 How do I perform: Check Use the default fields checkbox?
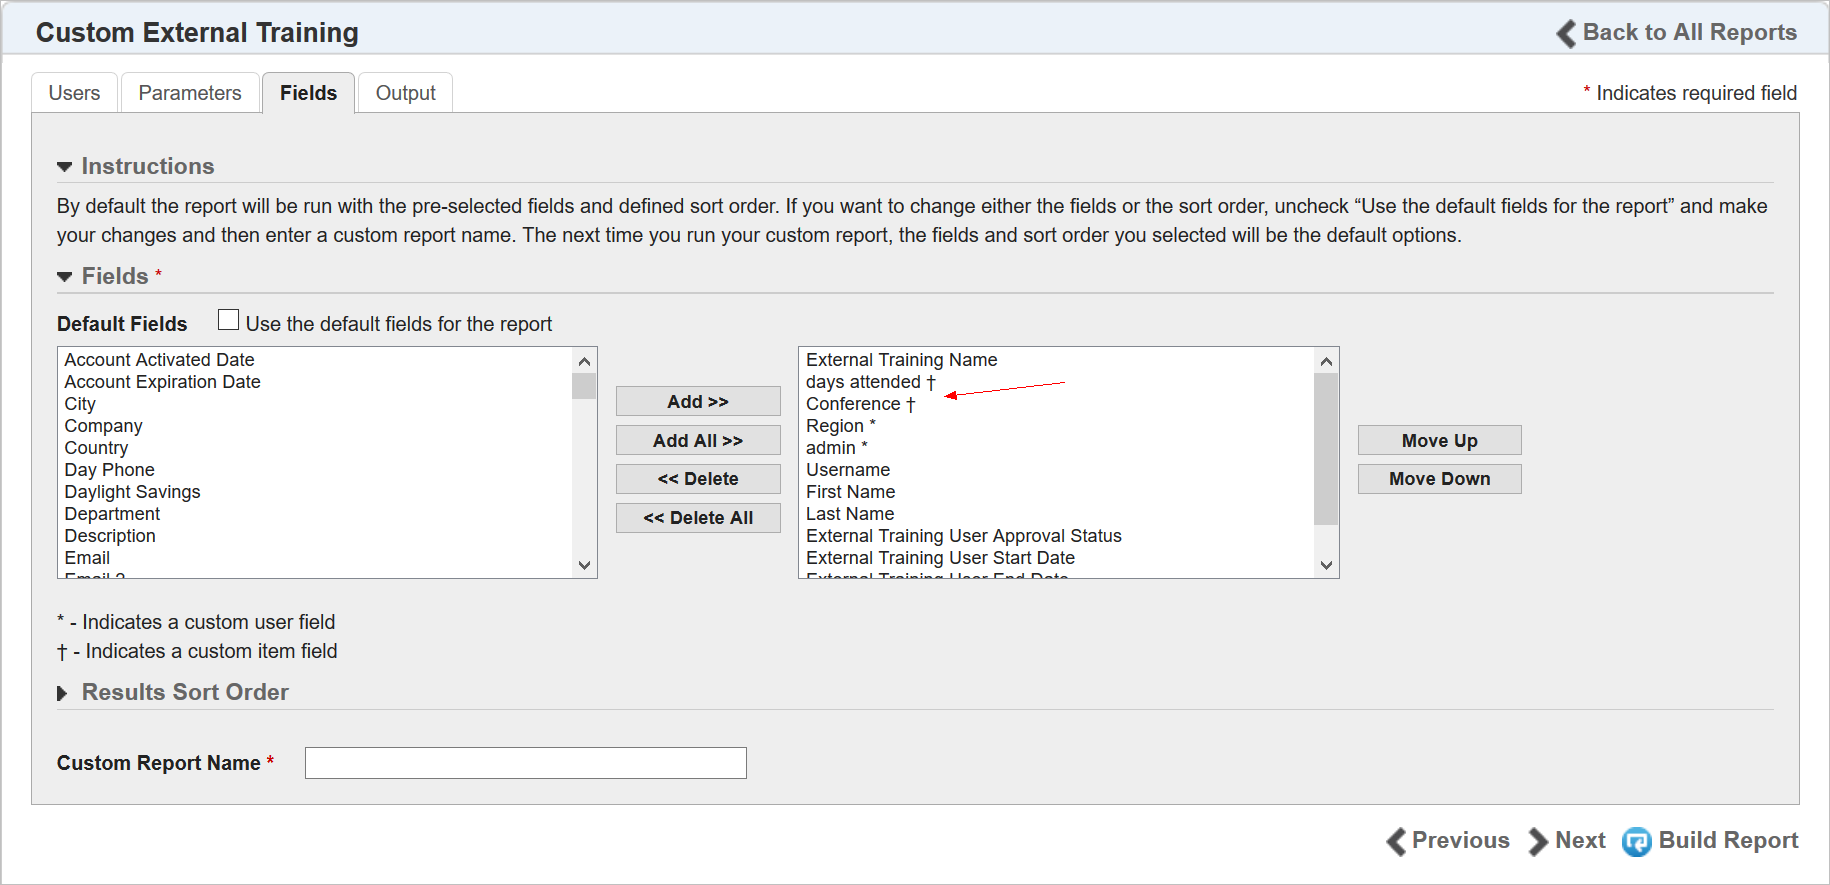pos(229,320)
